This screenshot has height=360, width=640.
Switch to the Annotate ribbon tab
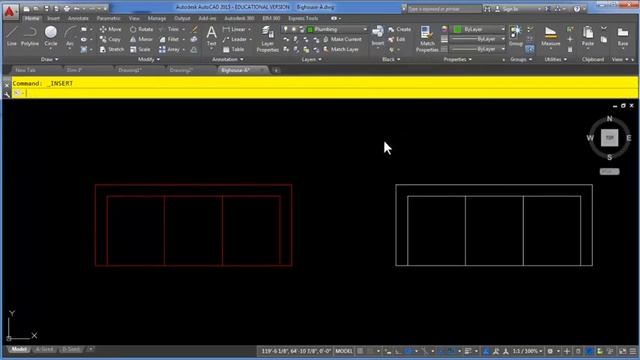[x=78, y=18]
